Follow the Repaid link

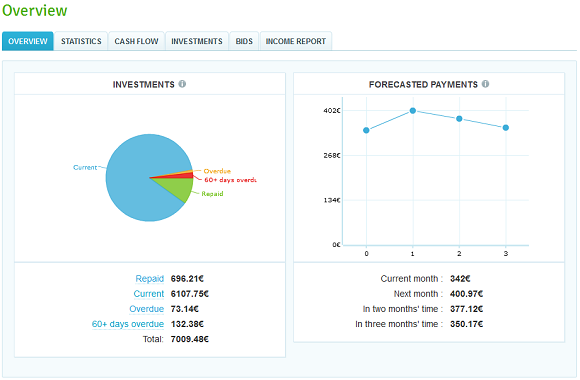[x=149, y=279]
